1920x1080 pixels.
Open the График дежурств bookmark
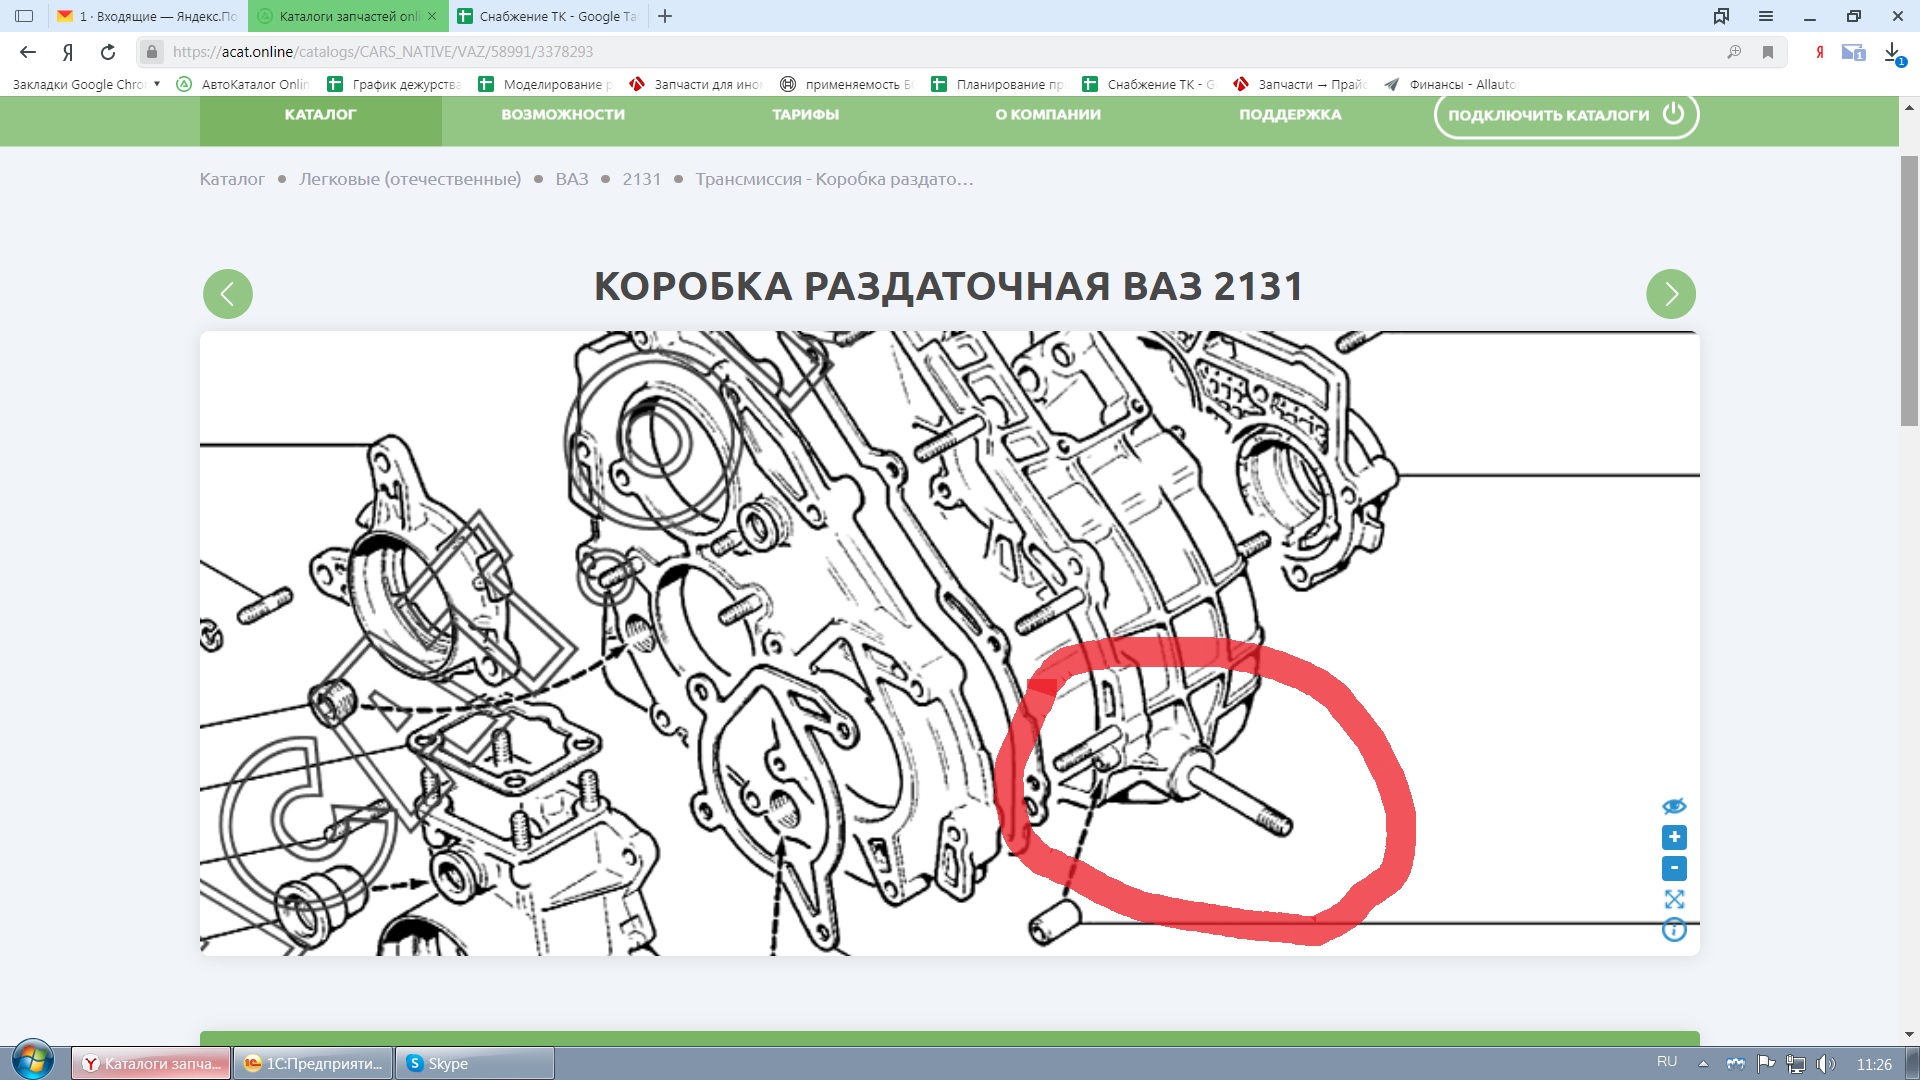[x=394, y=84]
